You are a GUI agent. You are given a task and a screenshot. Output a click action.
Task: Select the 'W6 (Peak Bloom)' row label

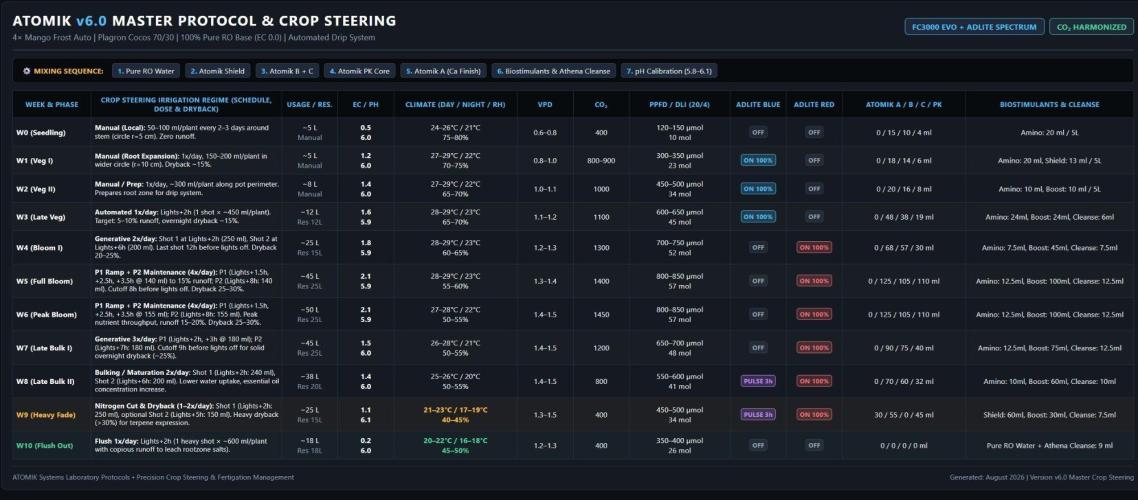pos(46,314)
